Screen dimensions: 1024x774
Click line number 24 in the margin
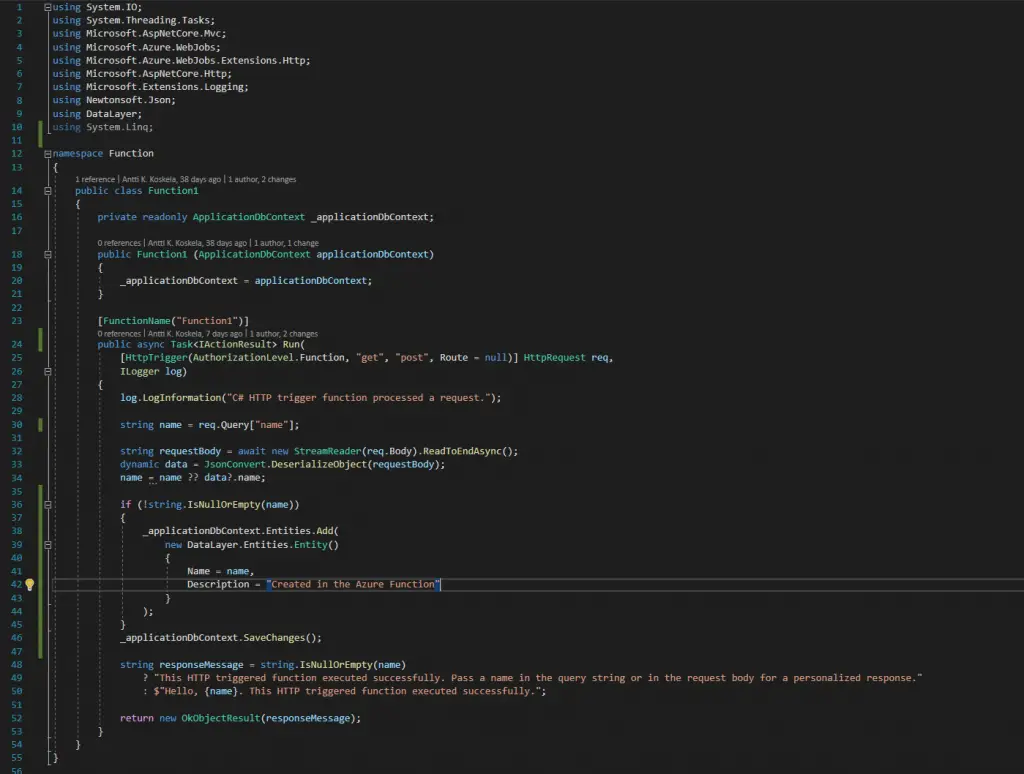point(17,344)
